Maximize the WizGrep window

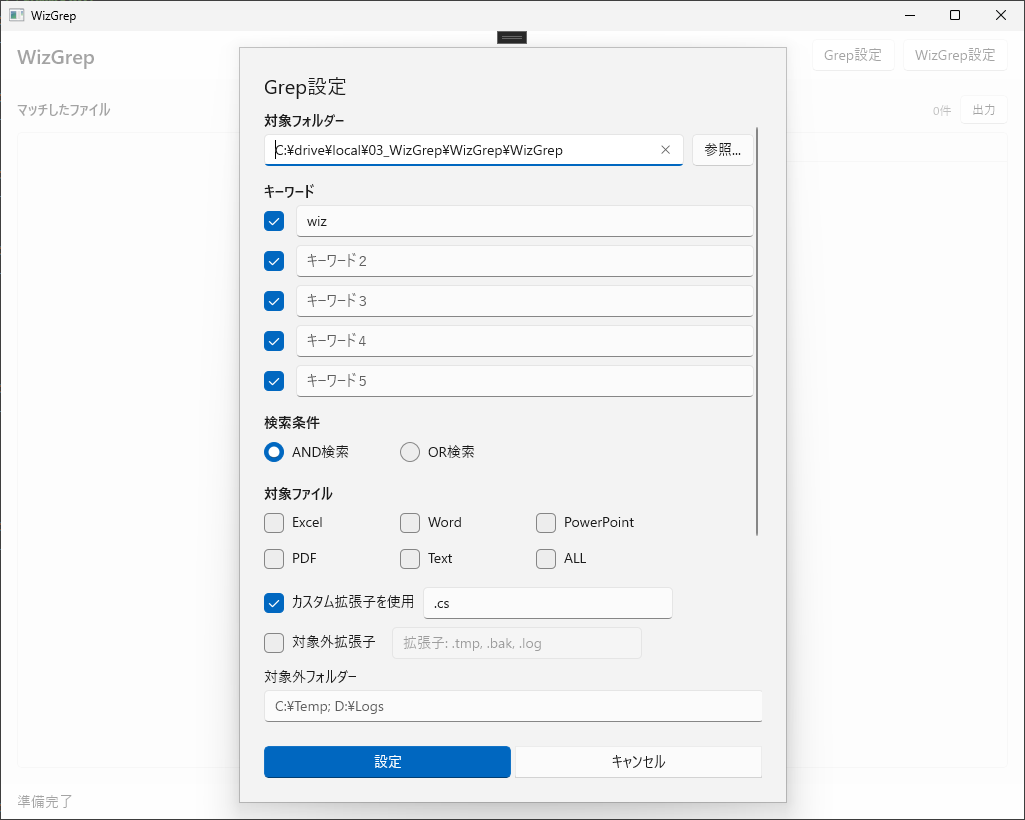pyautogui.click(x=955, y=15)
